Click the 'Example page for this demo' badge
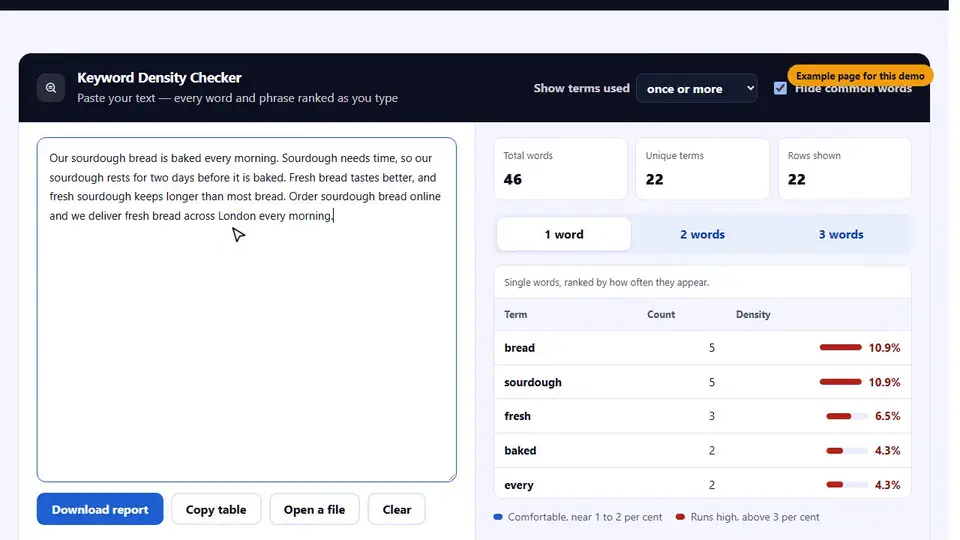This screenshot has width=960, height=540. [x=860, y=76]
